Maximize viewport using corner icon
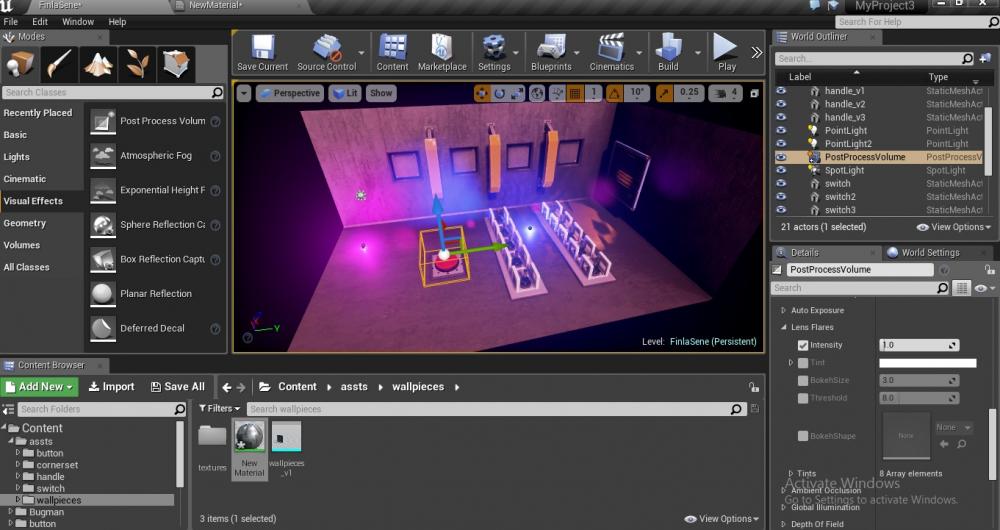This screenshot has height=530, width=1000. pyautogui.click(x=754, y=94)
